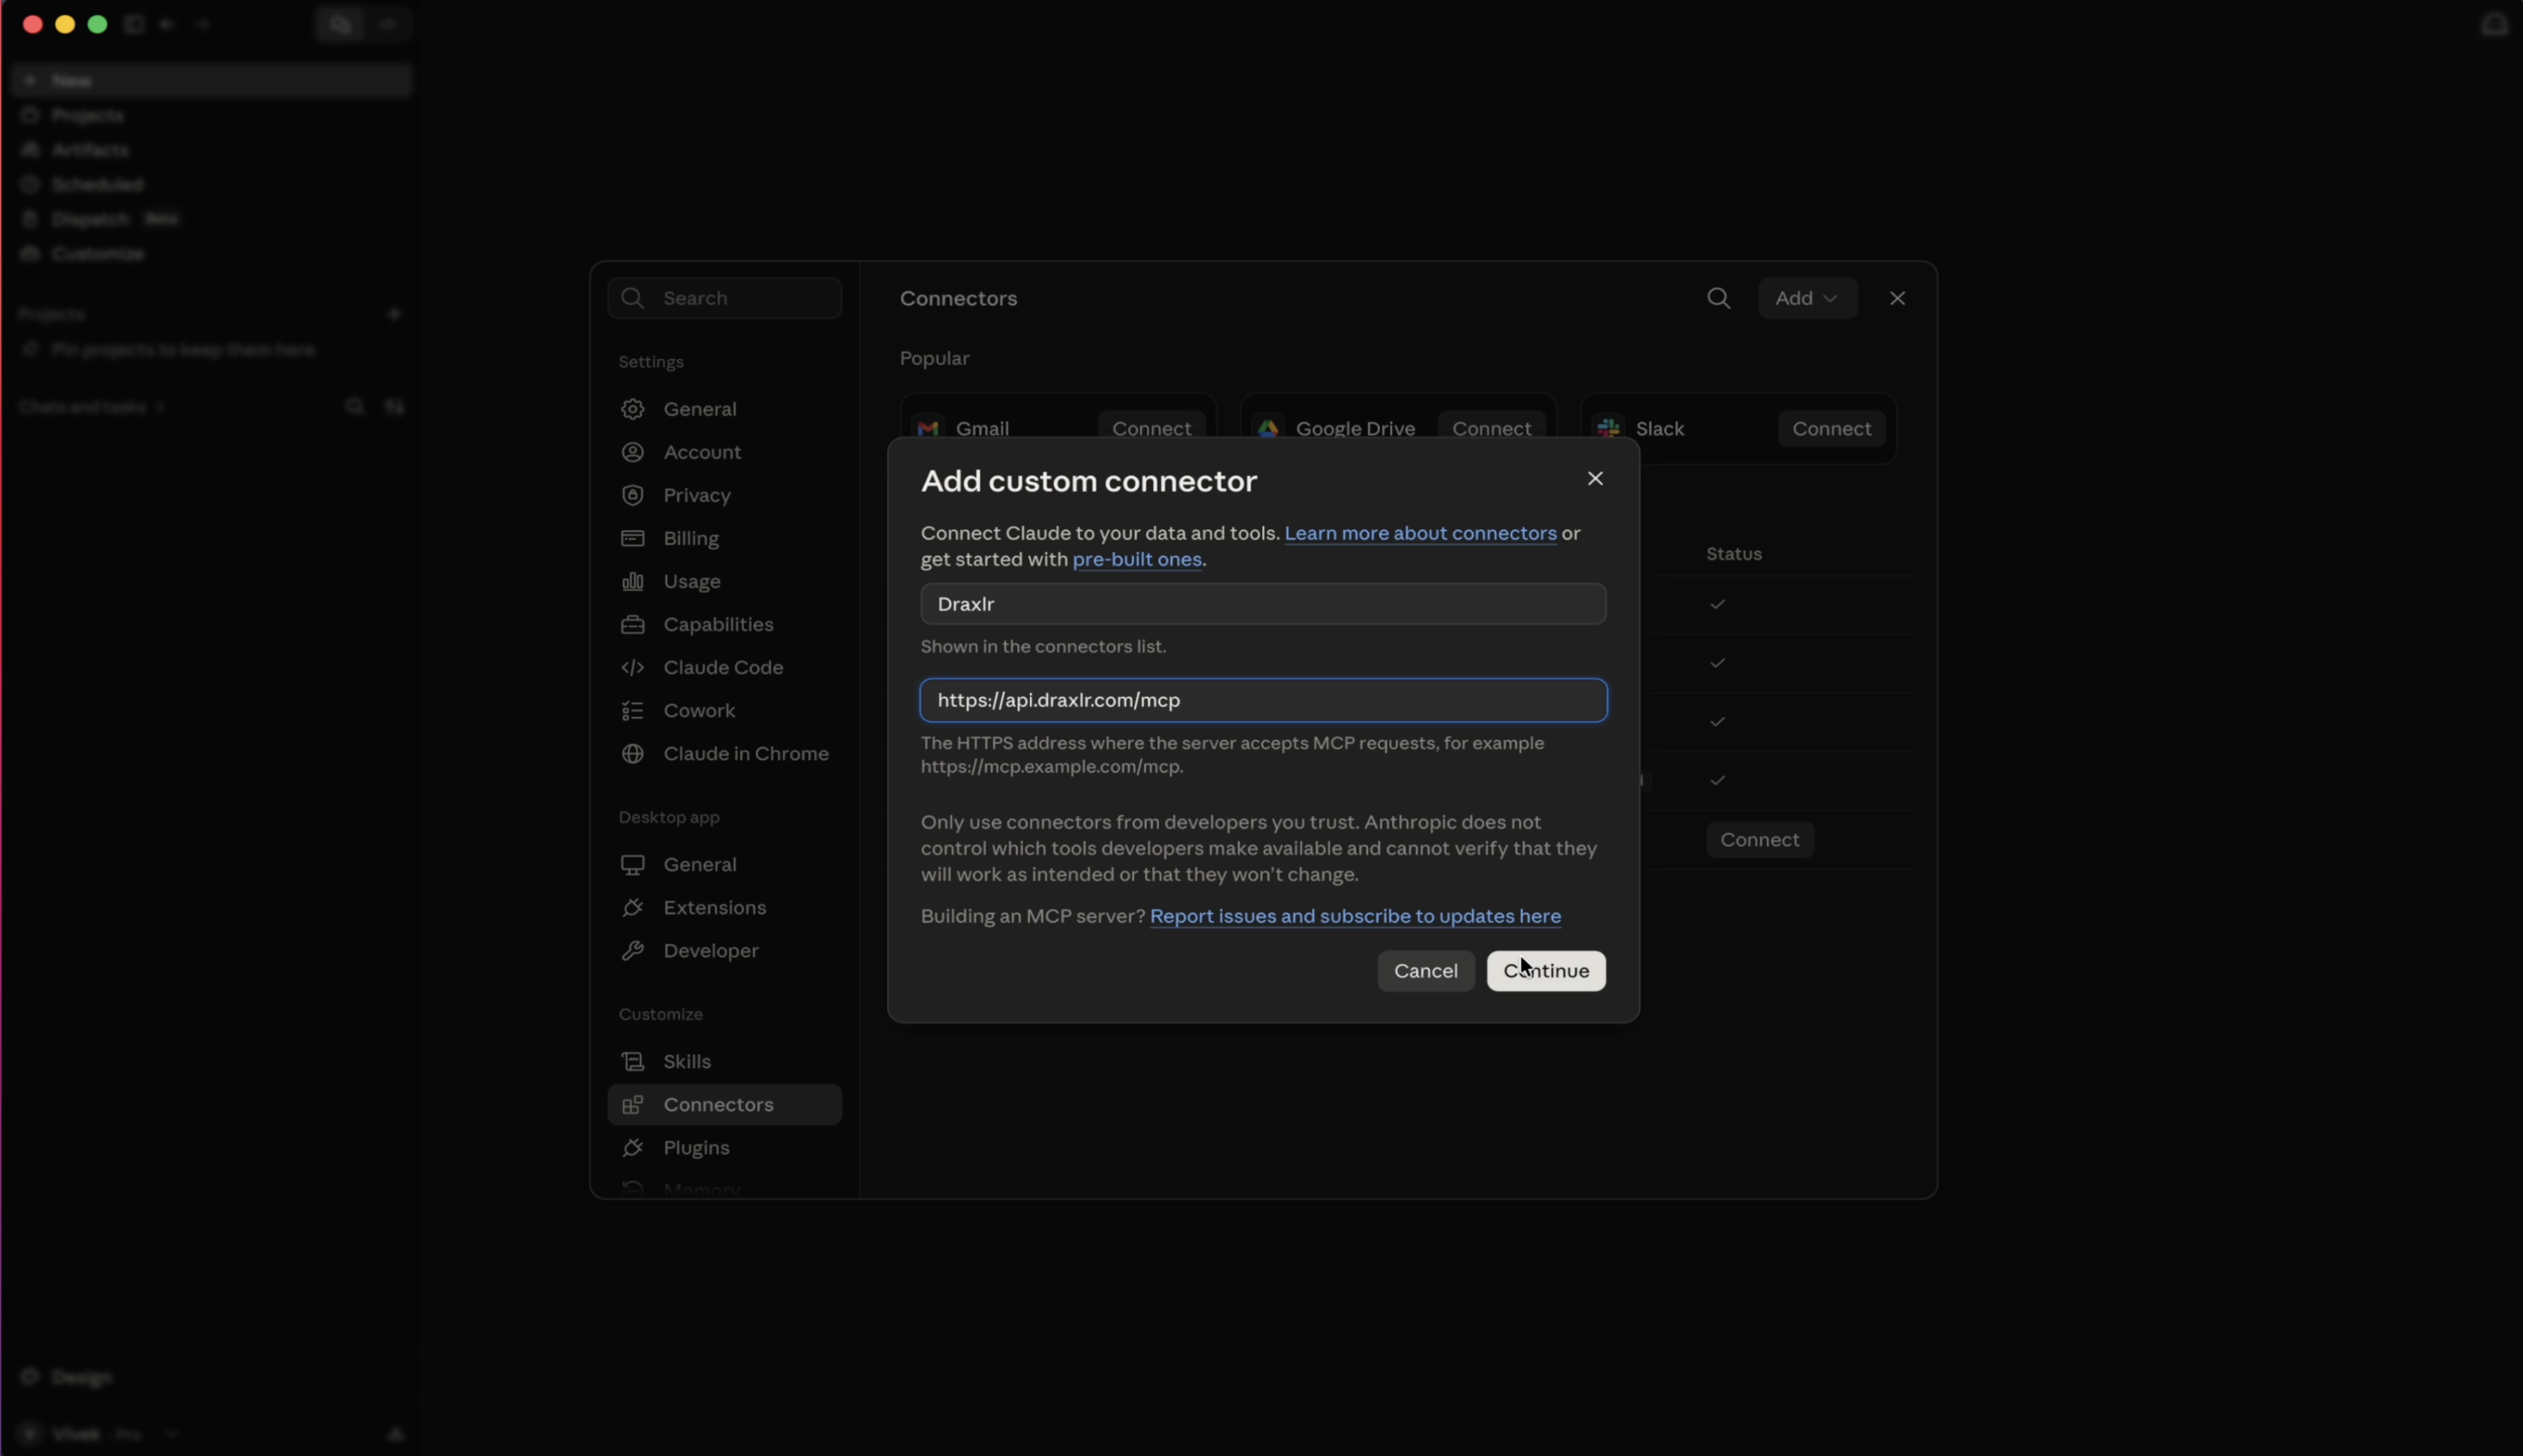This screenshot has height=1456, width=2523.
Task: Open General under Settings section
Action: click(x=724, y=409)
